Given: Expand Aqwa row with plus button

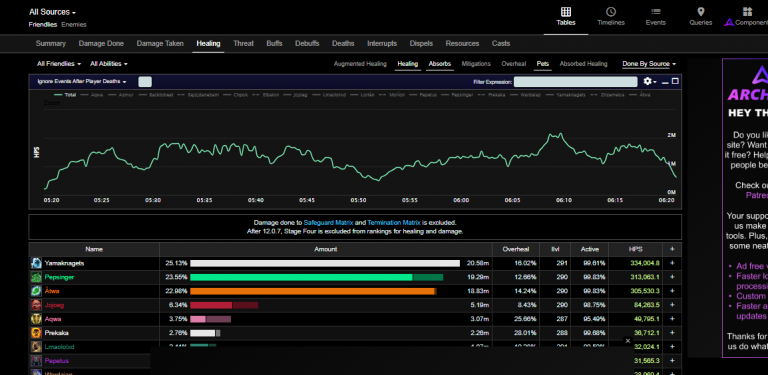Looking at the screenshot, I should click(672, 319).
